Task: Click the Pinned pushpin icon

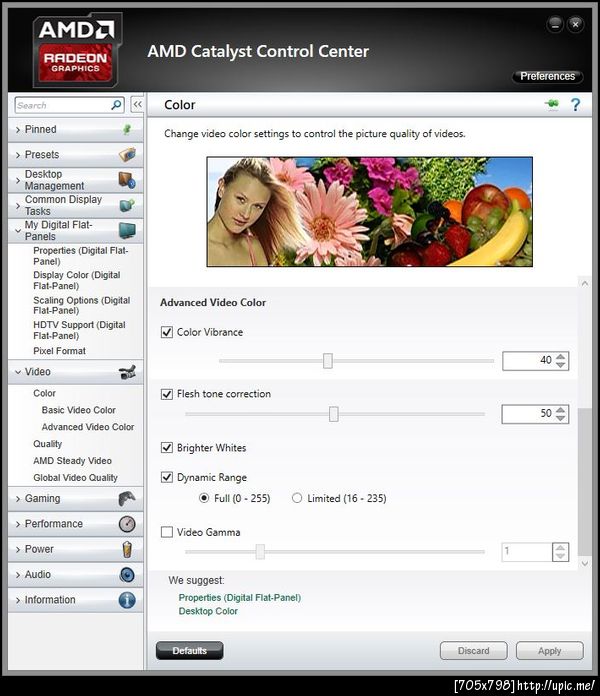Action: pos(127,129)
